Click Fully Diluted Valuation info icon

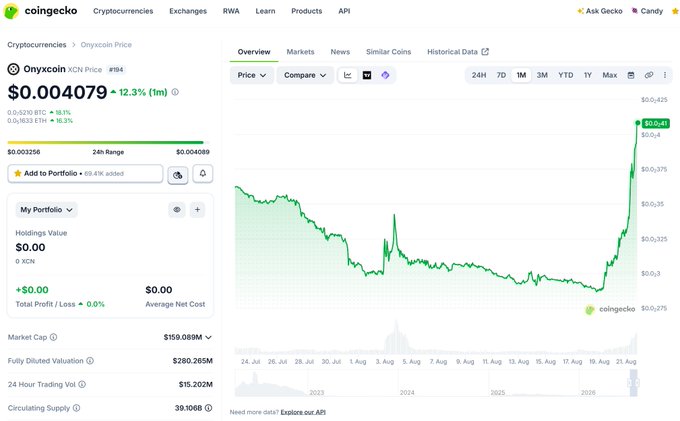point(90,361)
